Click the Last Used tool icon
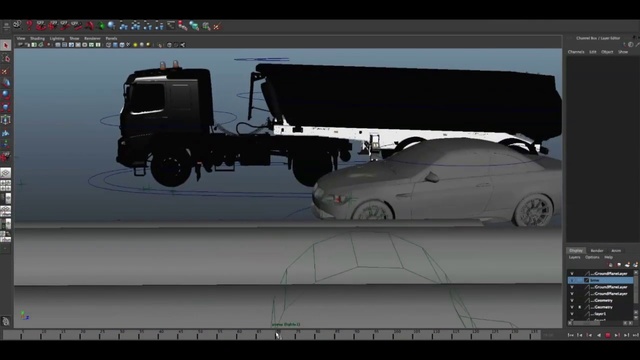Viewport: 640px width, 360px height. tap(6, 157)
